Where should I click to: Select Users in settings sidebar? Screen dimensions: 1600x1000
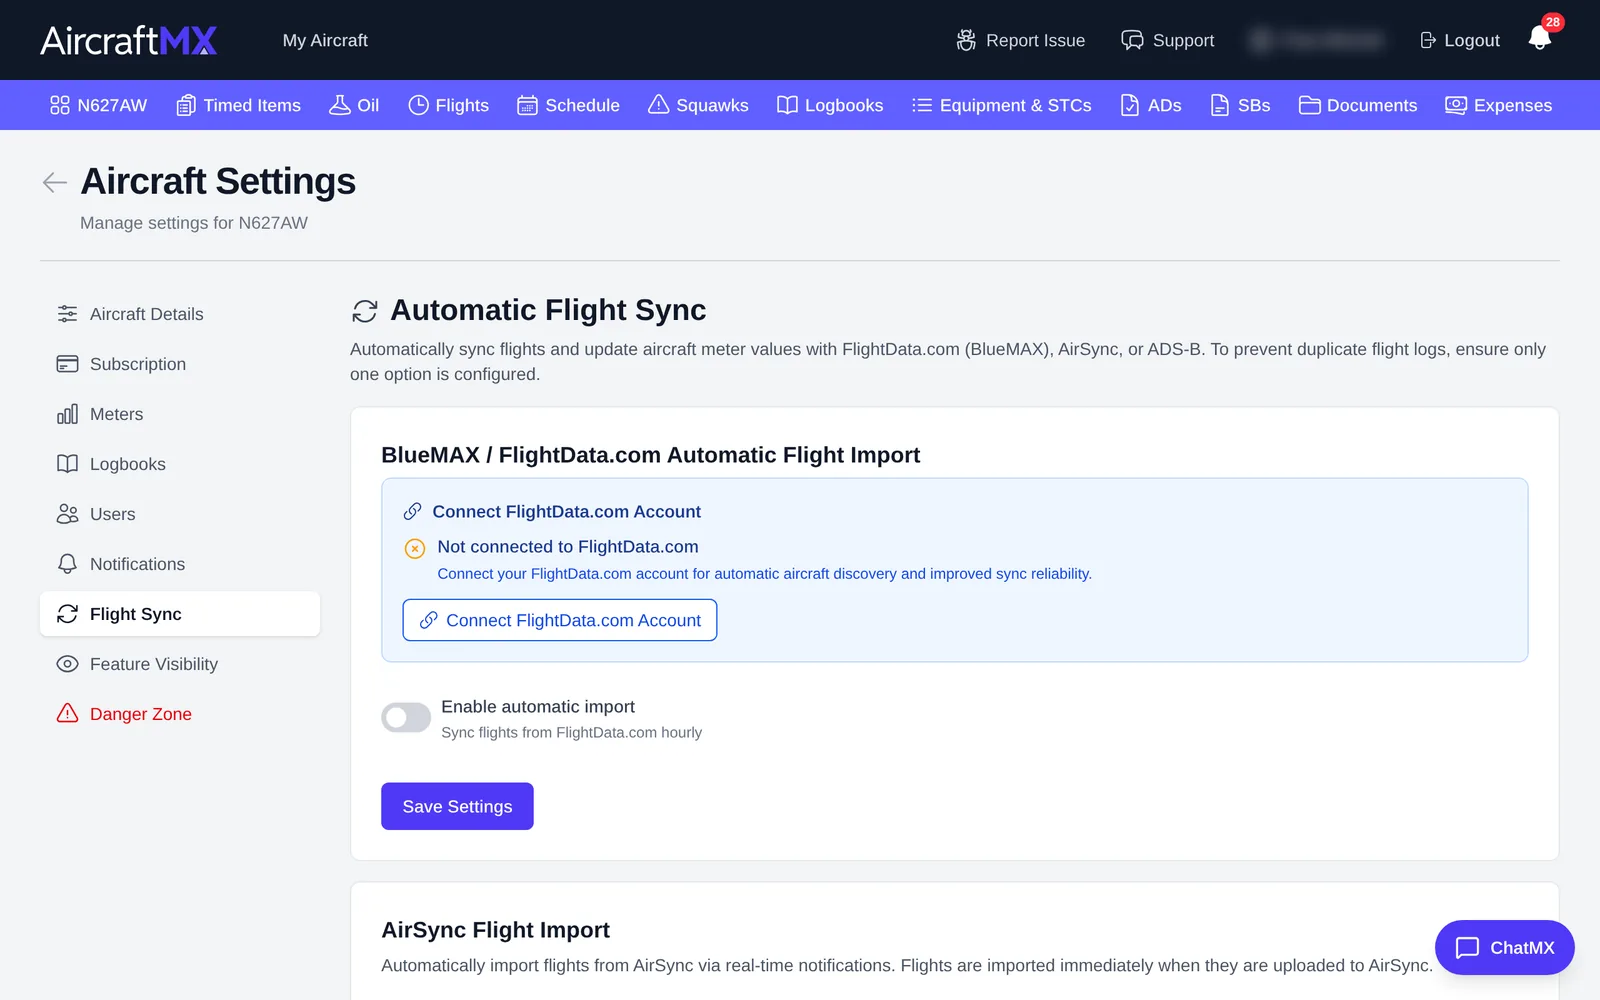coord(180,514)
